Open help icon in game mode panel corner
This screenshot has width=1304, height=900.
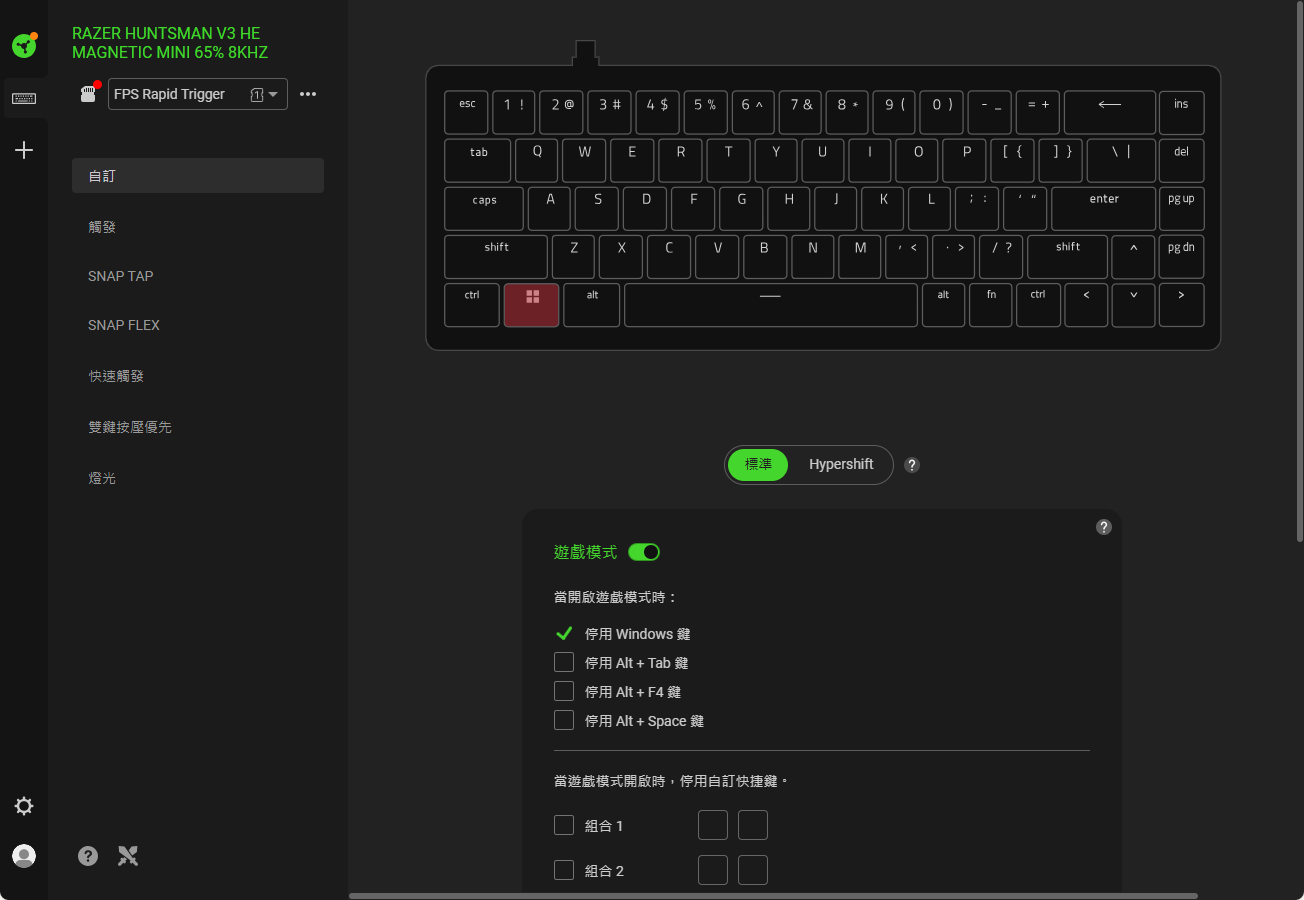(x=1104, y=527)
